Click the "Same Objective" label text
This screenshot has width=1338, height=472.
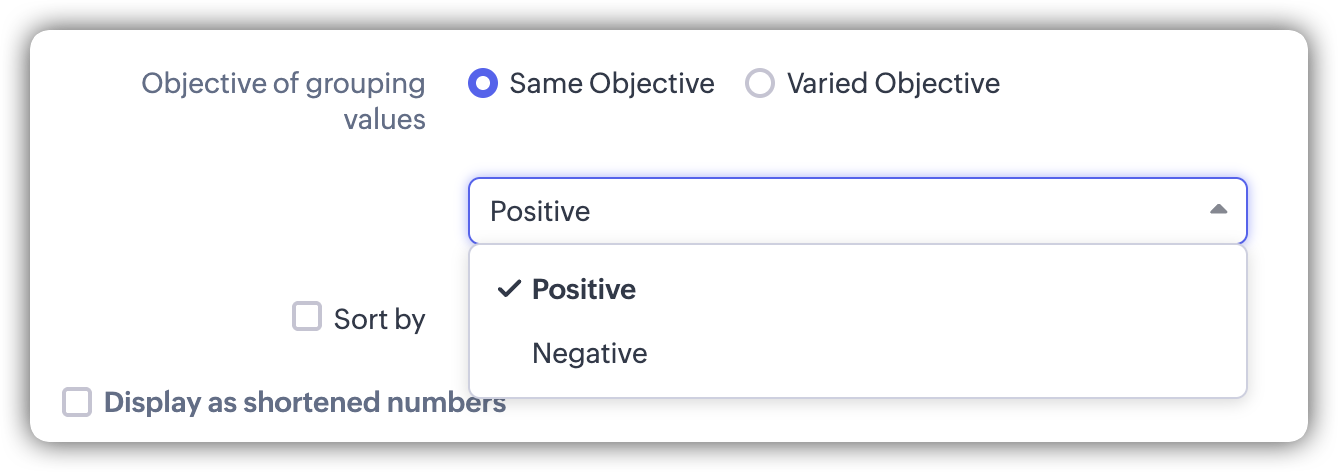point(611,83)
